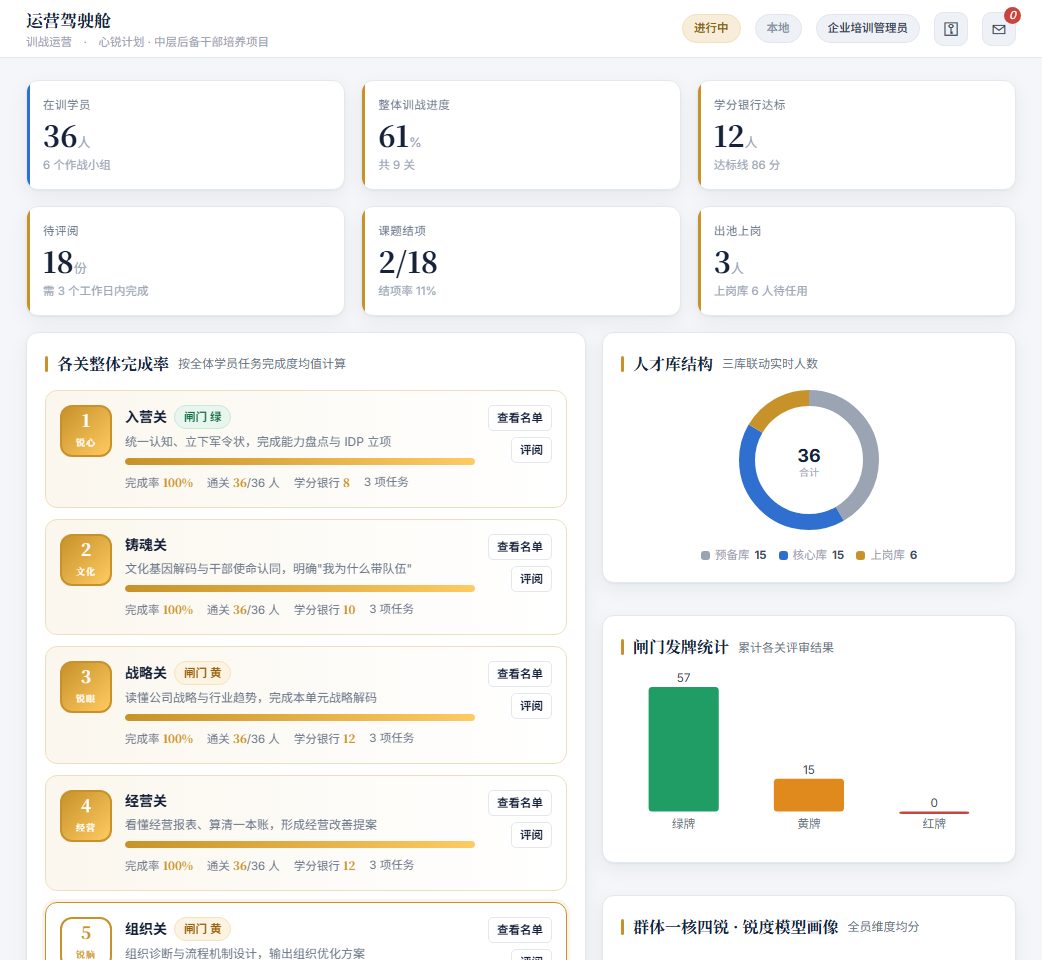Image resolution: width=1042 pixels, height=960 pixels.
Task: Click the 上岗库 6 人待任用 text
Action: (760, 291)
